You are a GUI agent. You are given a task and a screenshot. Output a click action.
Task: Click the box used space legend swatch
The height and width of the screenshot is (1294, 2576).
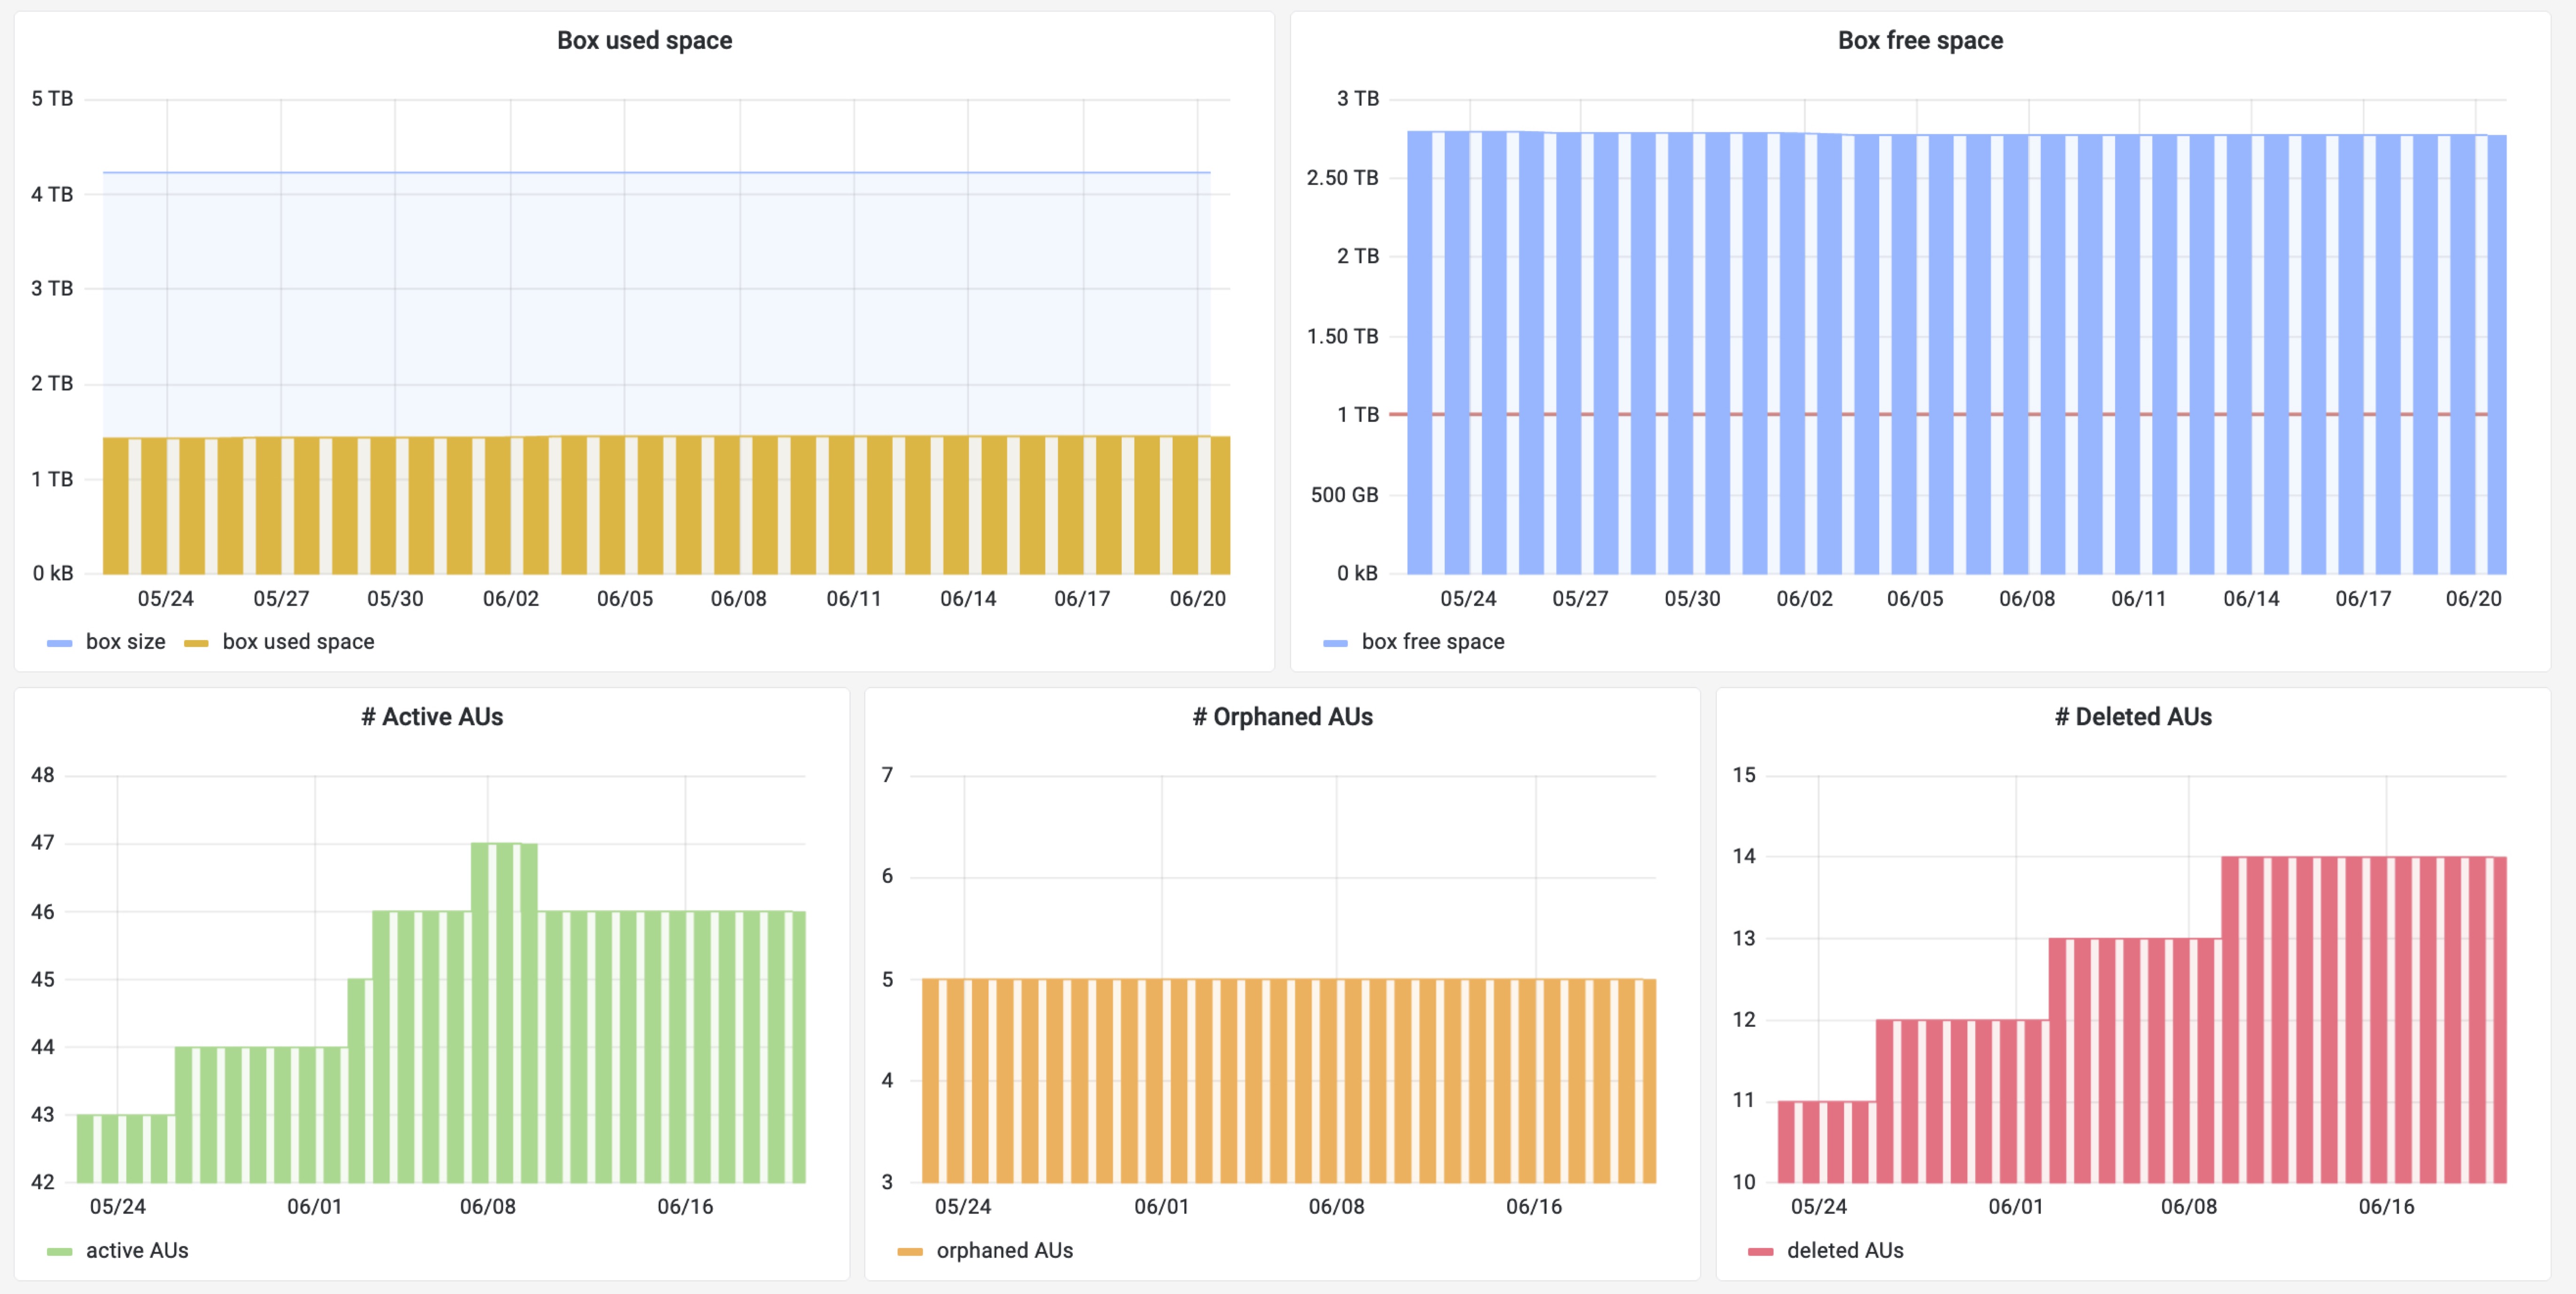point(196,643)
